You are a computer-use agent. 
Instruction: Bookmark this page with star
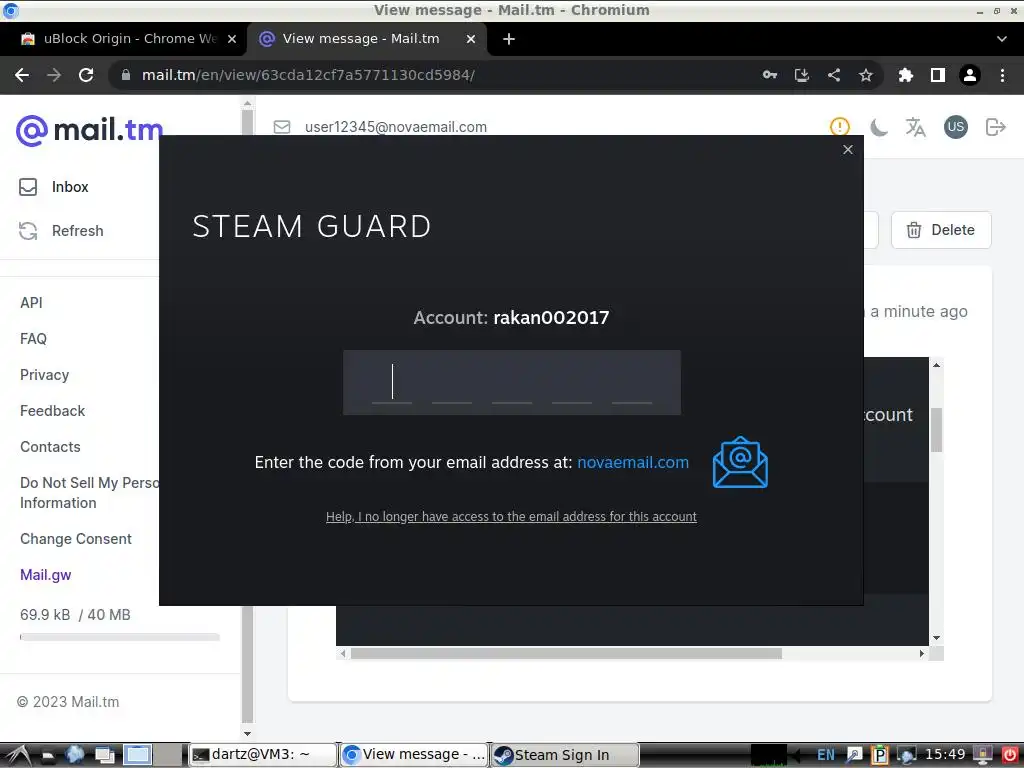(x=866, y=75)
